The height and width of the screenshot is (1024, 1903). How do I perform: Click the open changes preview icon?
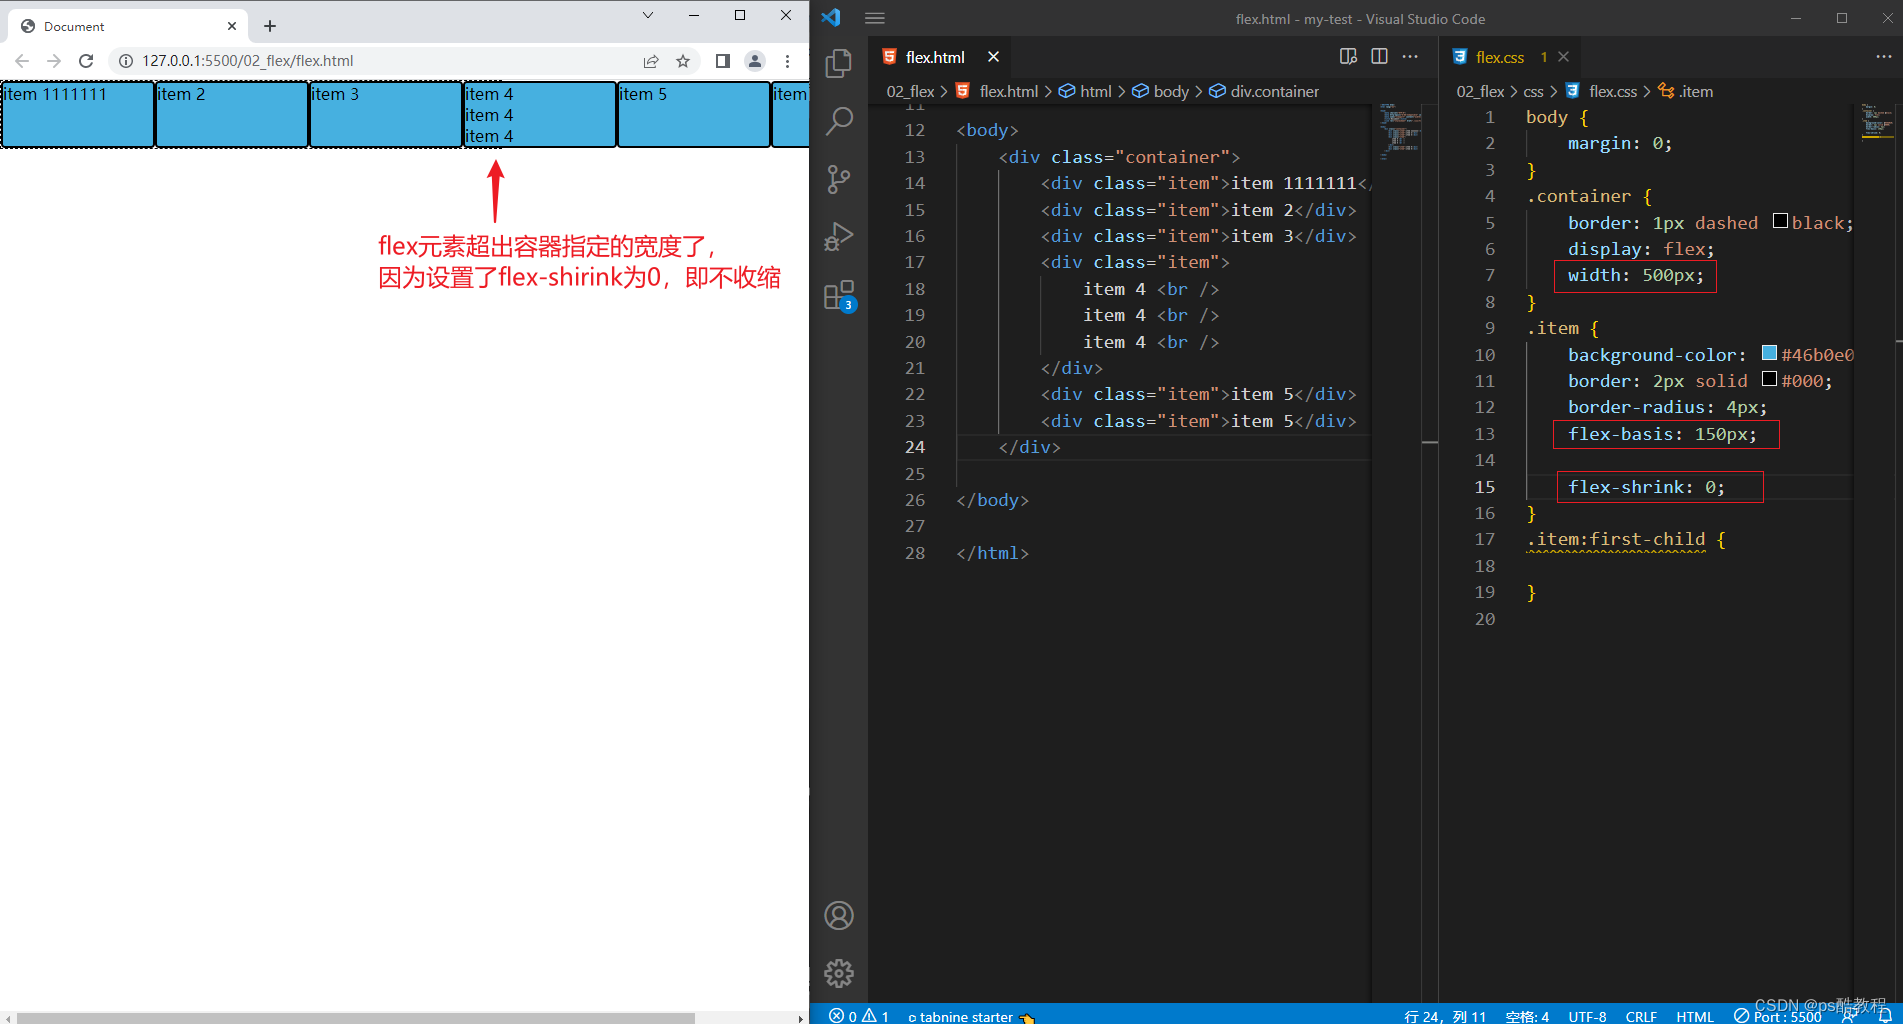tap(1348, 56)
